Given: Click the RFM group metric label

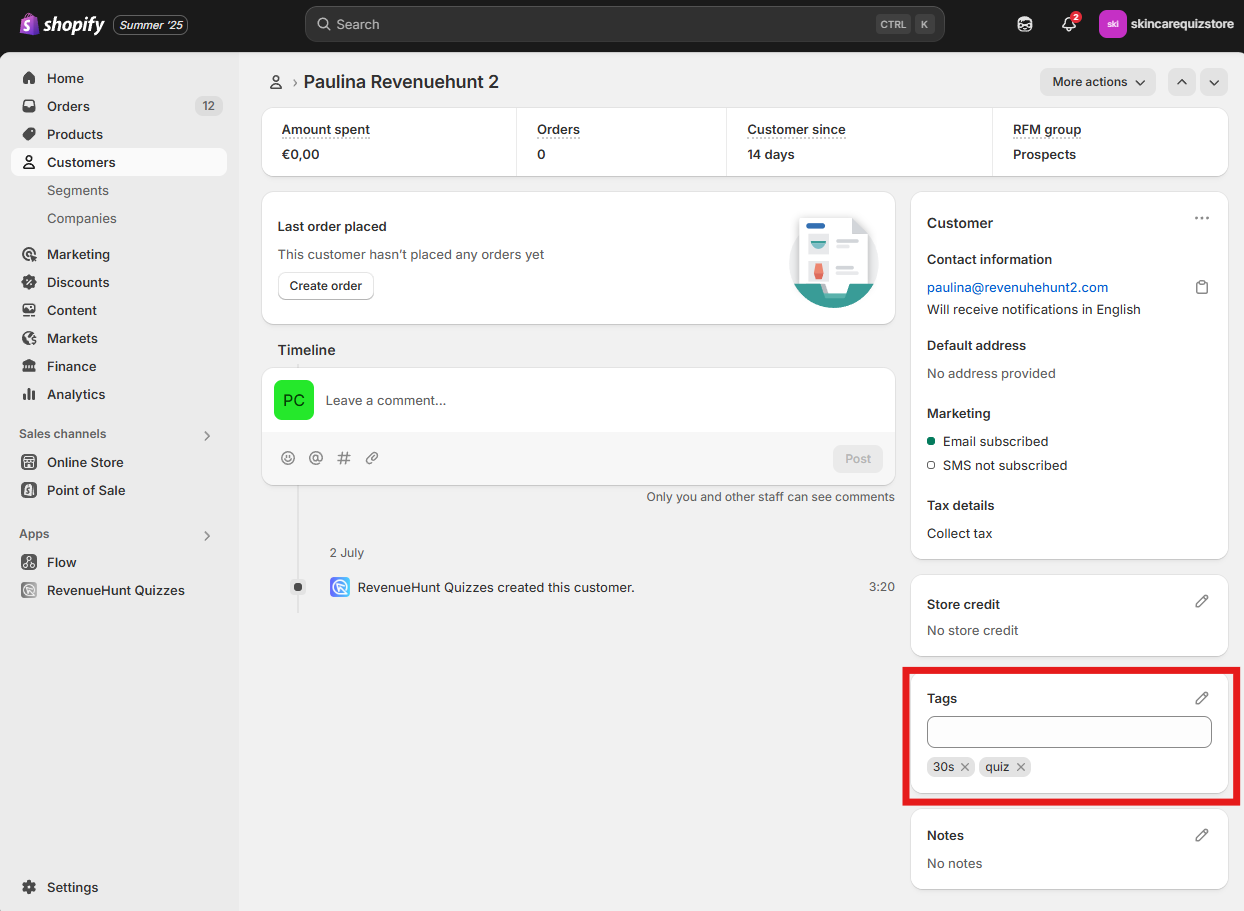Looking at the screenshot, I should pyautogui.click(x=1047, y=130).
